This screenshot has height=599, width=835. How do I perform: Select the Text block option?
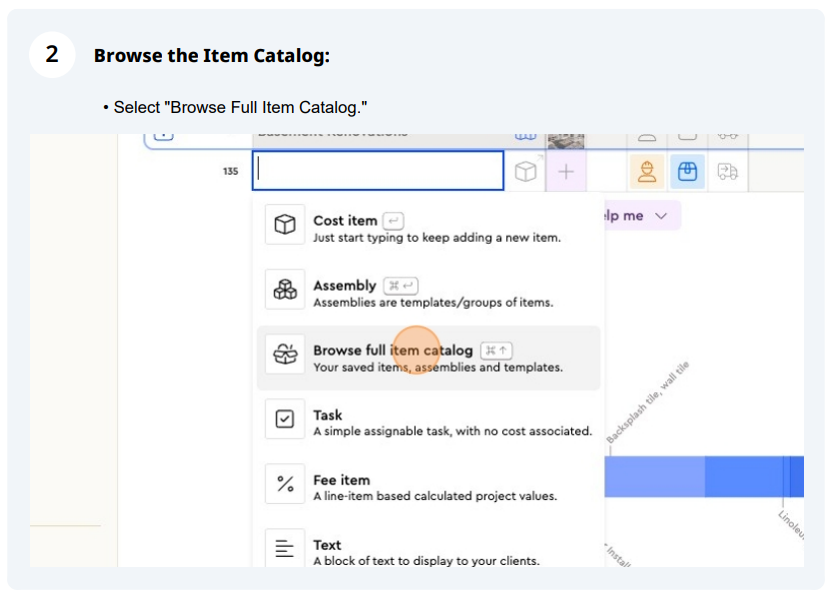click(429, 548)
